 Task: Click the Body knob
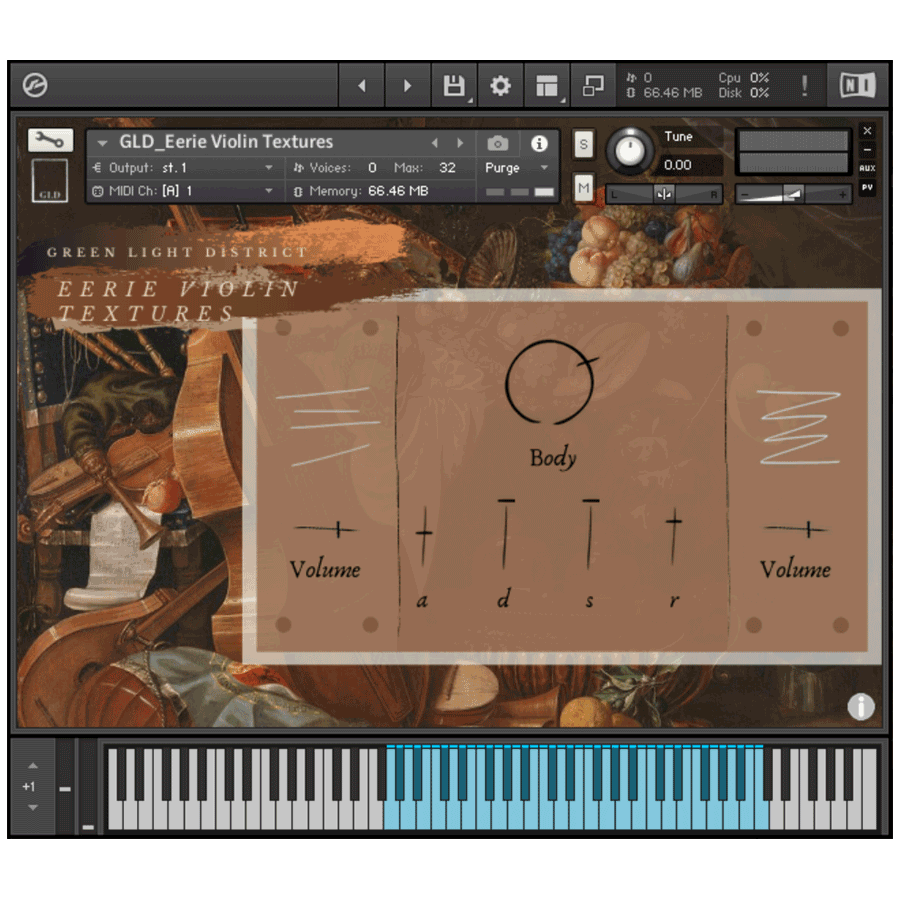click(x=550, y=382)
